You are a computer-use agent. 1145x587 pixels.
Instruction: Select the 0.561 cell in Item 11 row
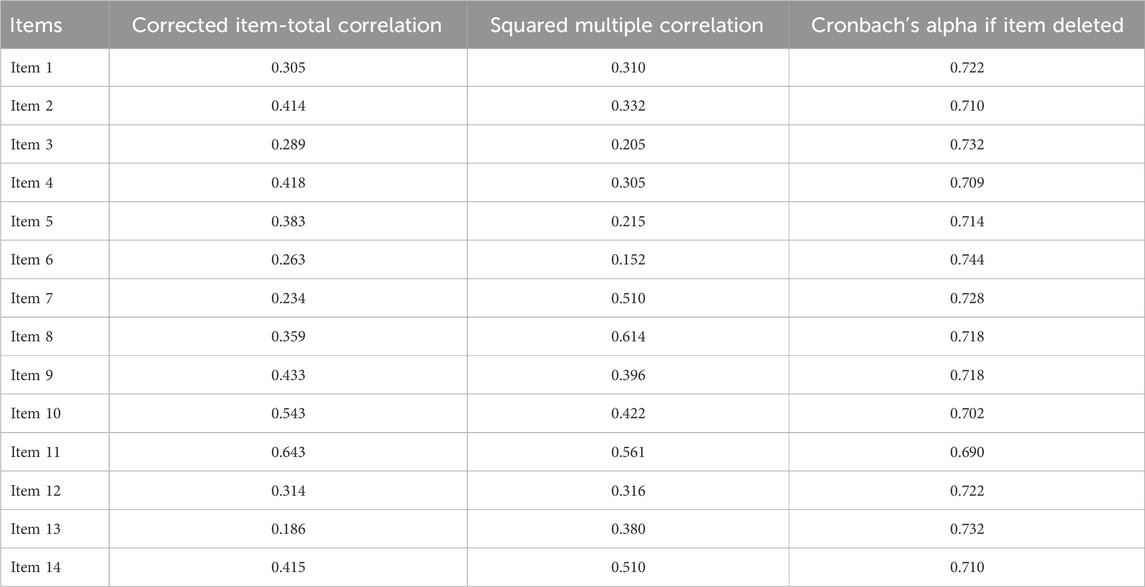pyautogui.click(x=628, y=452)
